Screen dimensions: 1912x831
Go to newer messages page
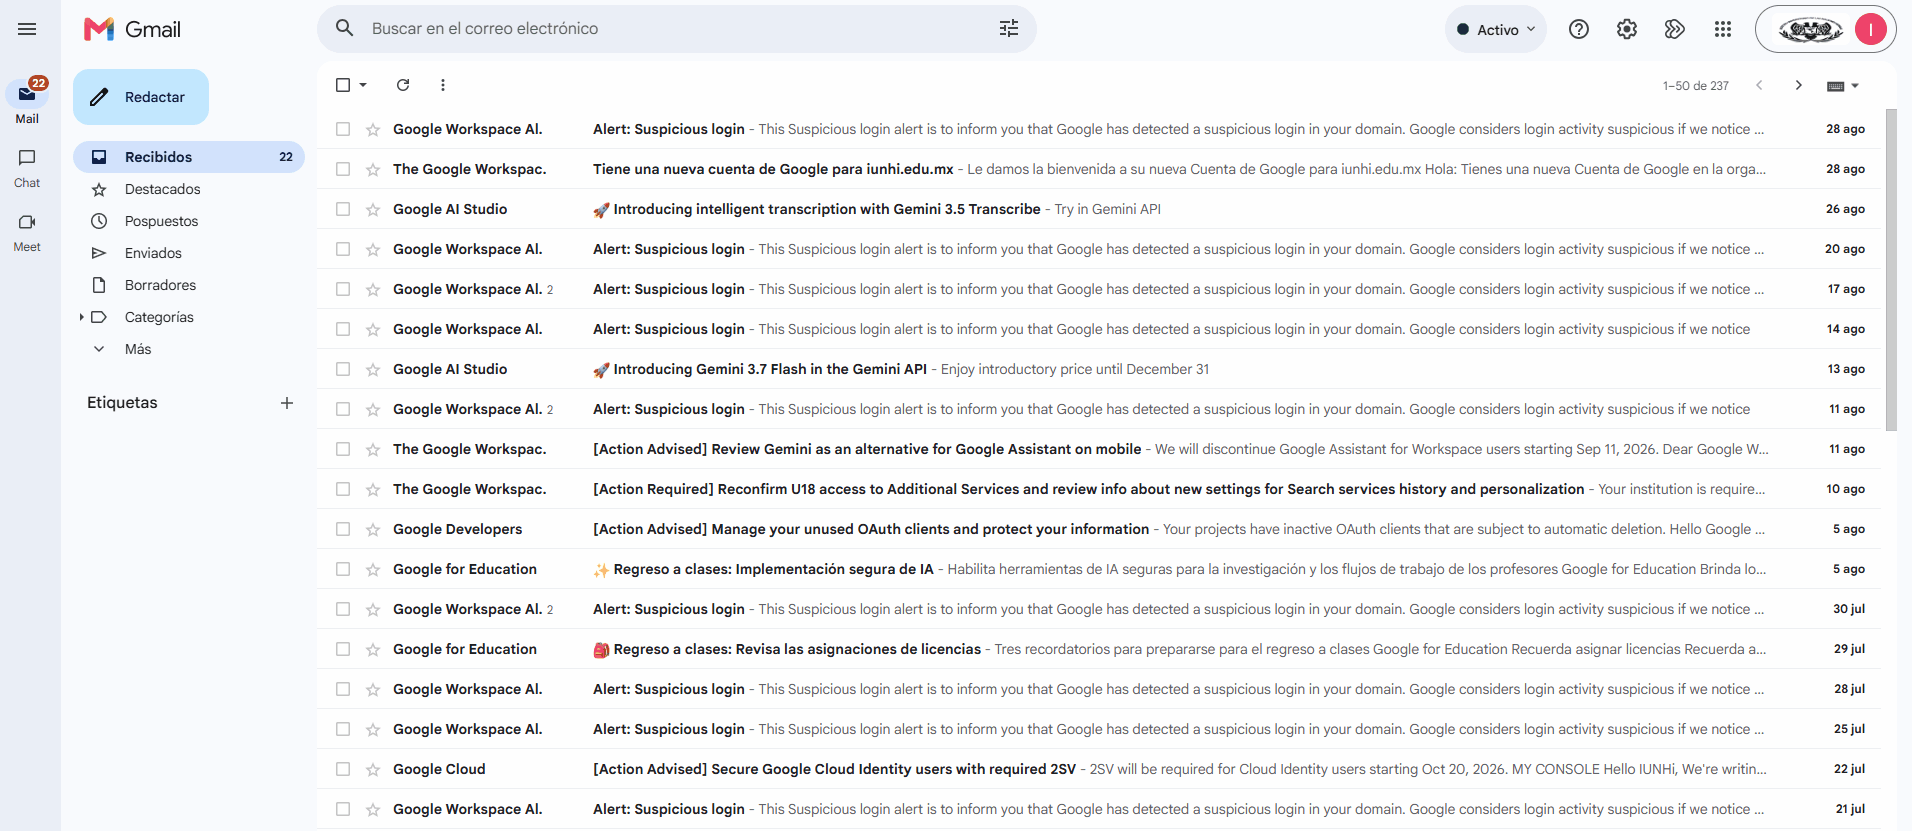[1759, 85]
